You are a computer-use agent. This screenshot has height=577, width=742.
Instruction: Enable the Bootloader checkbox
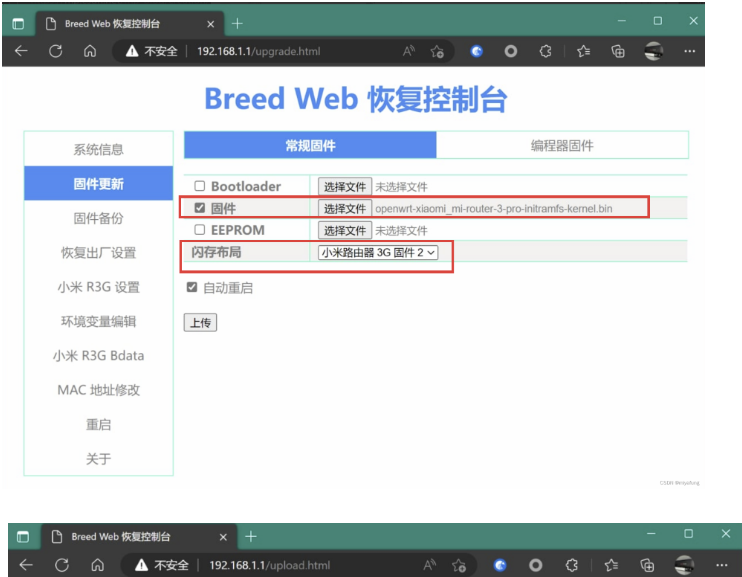point(200,187)
